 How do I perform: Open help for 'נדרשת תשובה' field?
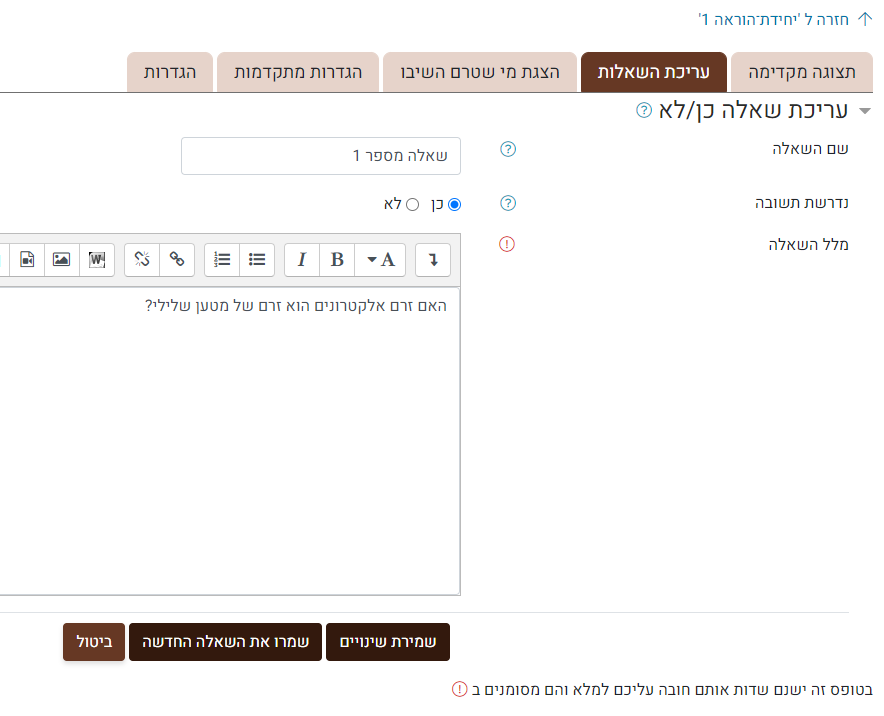pyautogui.click(x=507, y=204)
